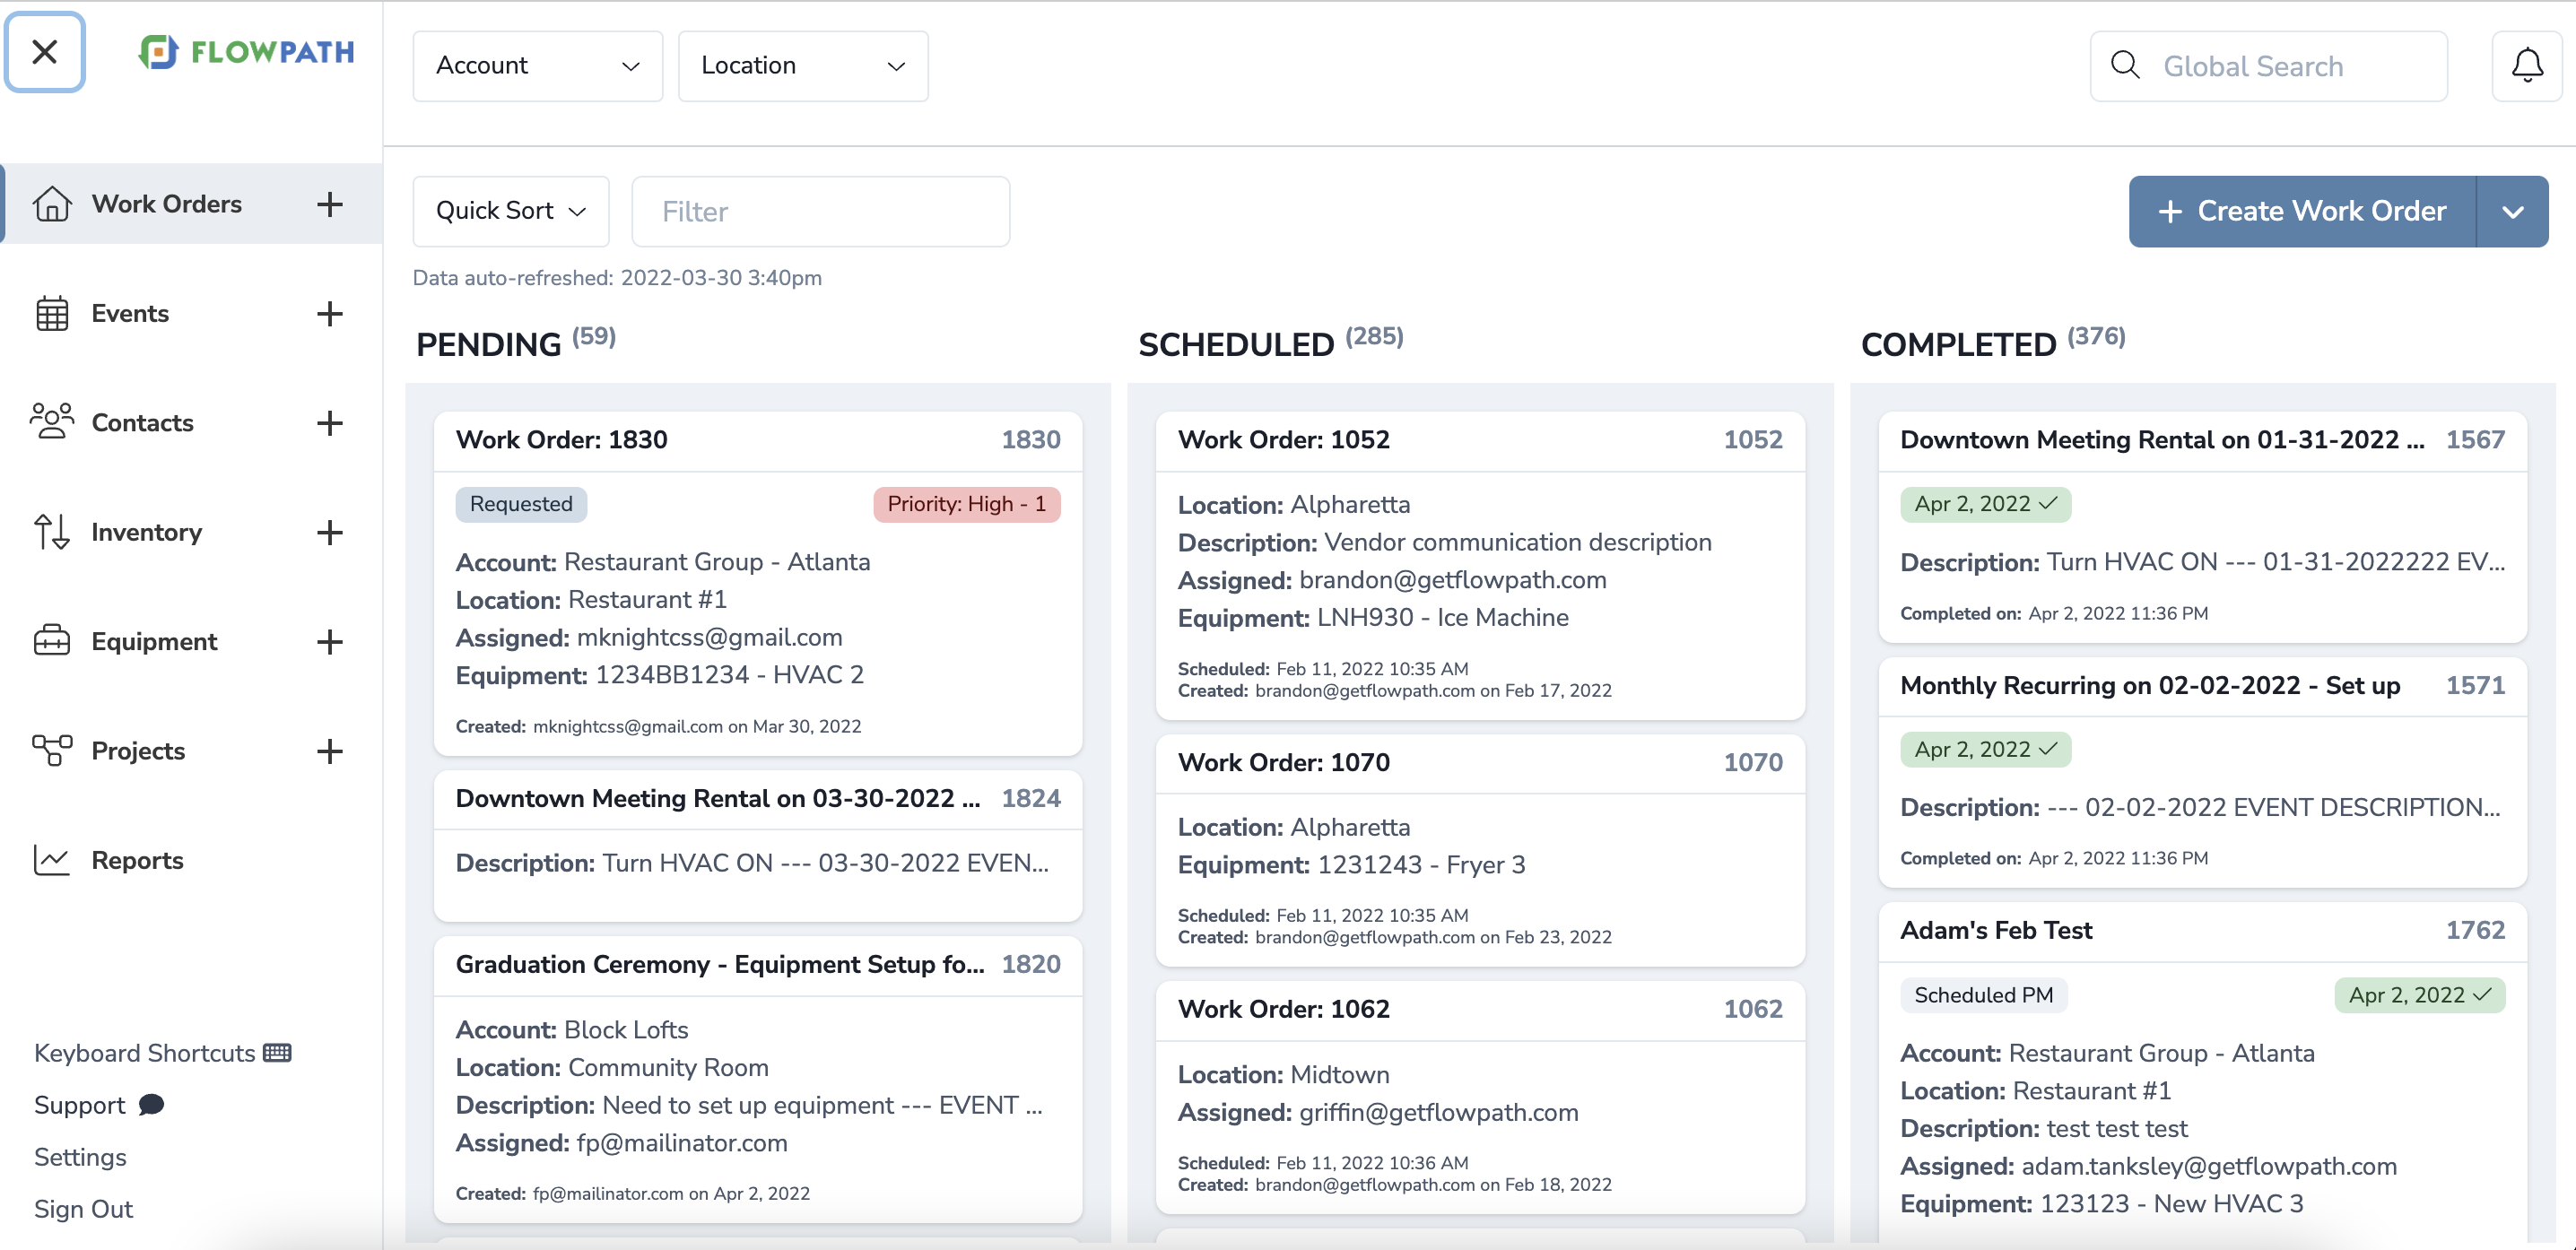Expand the Quick Sort dropdown
The height and width of the screenshot is (1250, 2576).
click(510, 211)
